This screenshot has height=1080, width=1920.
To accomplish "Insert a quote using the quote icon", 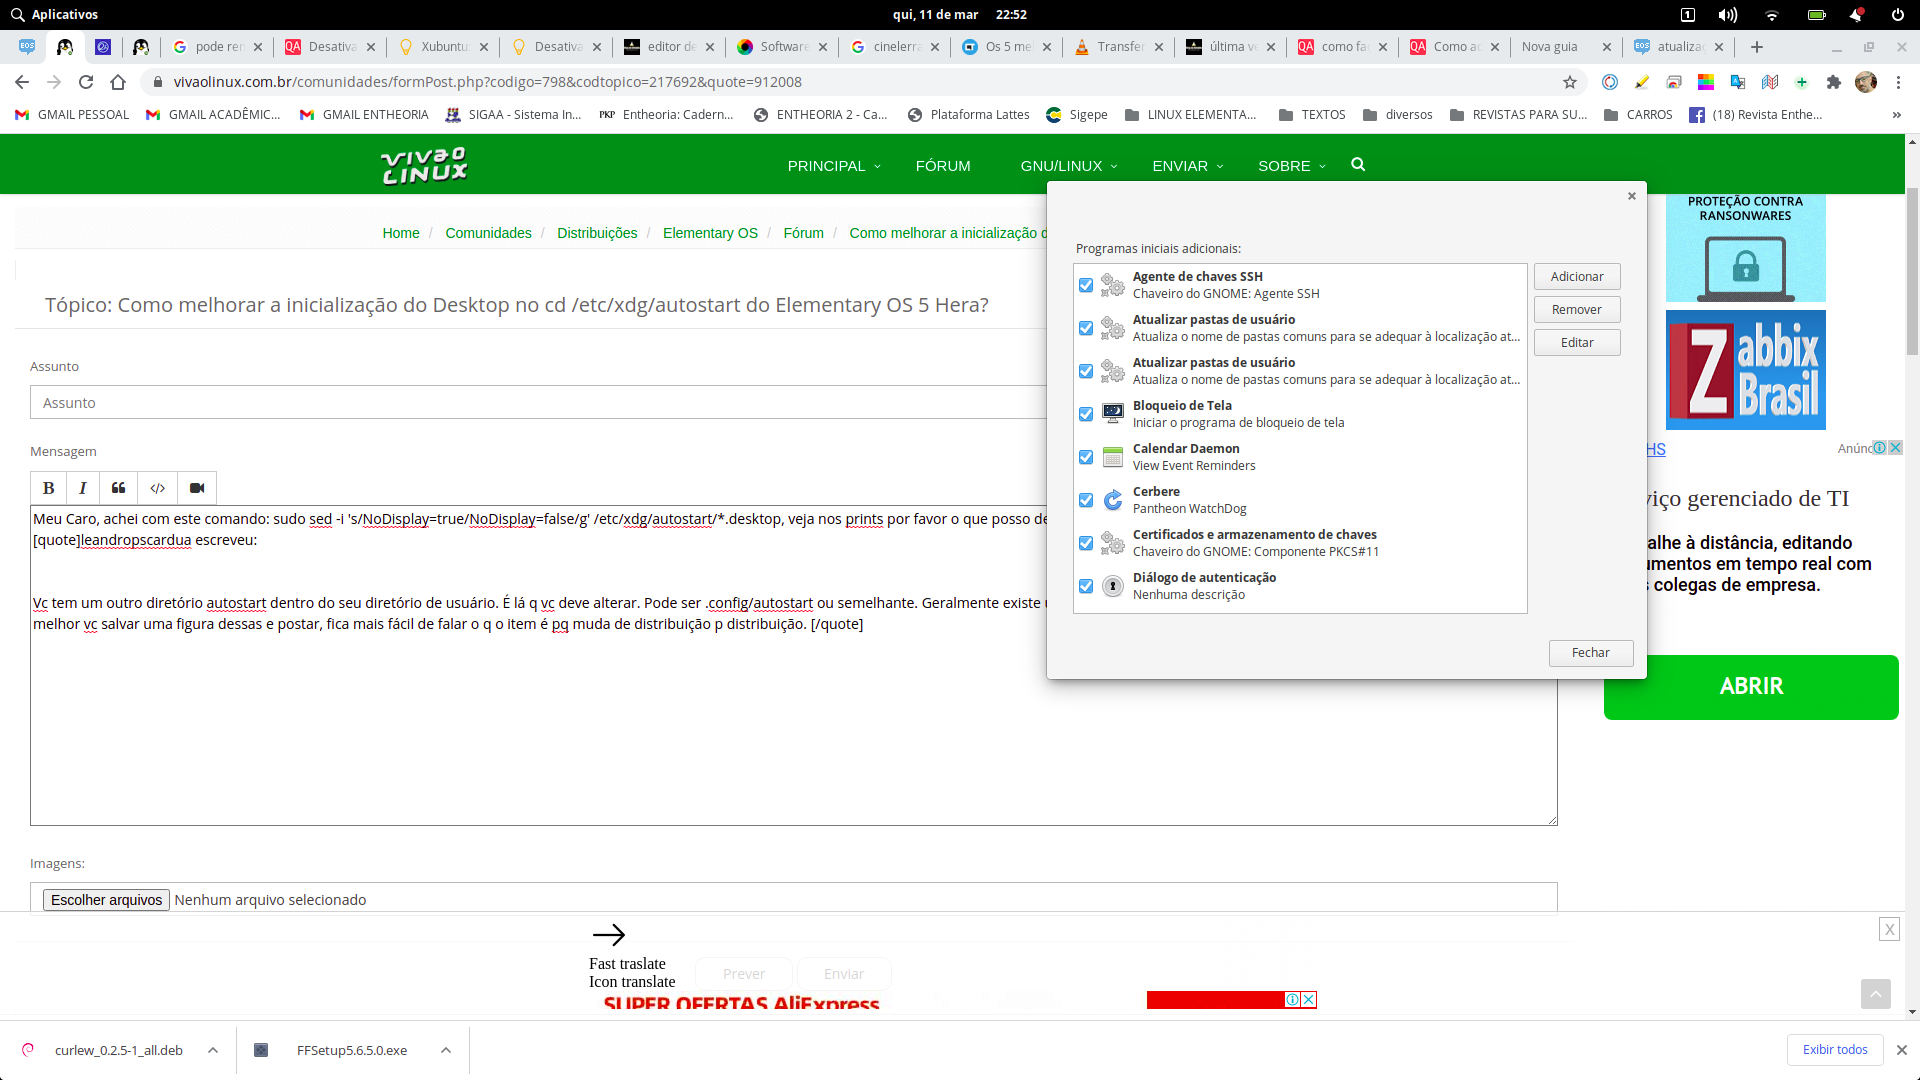I will coord(118,488).
